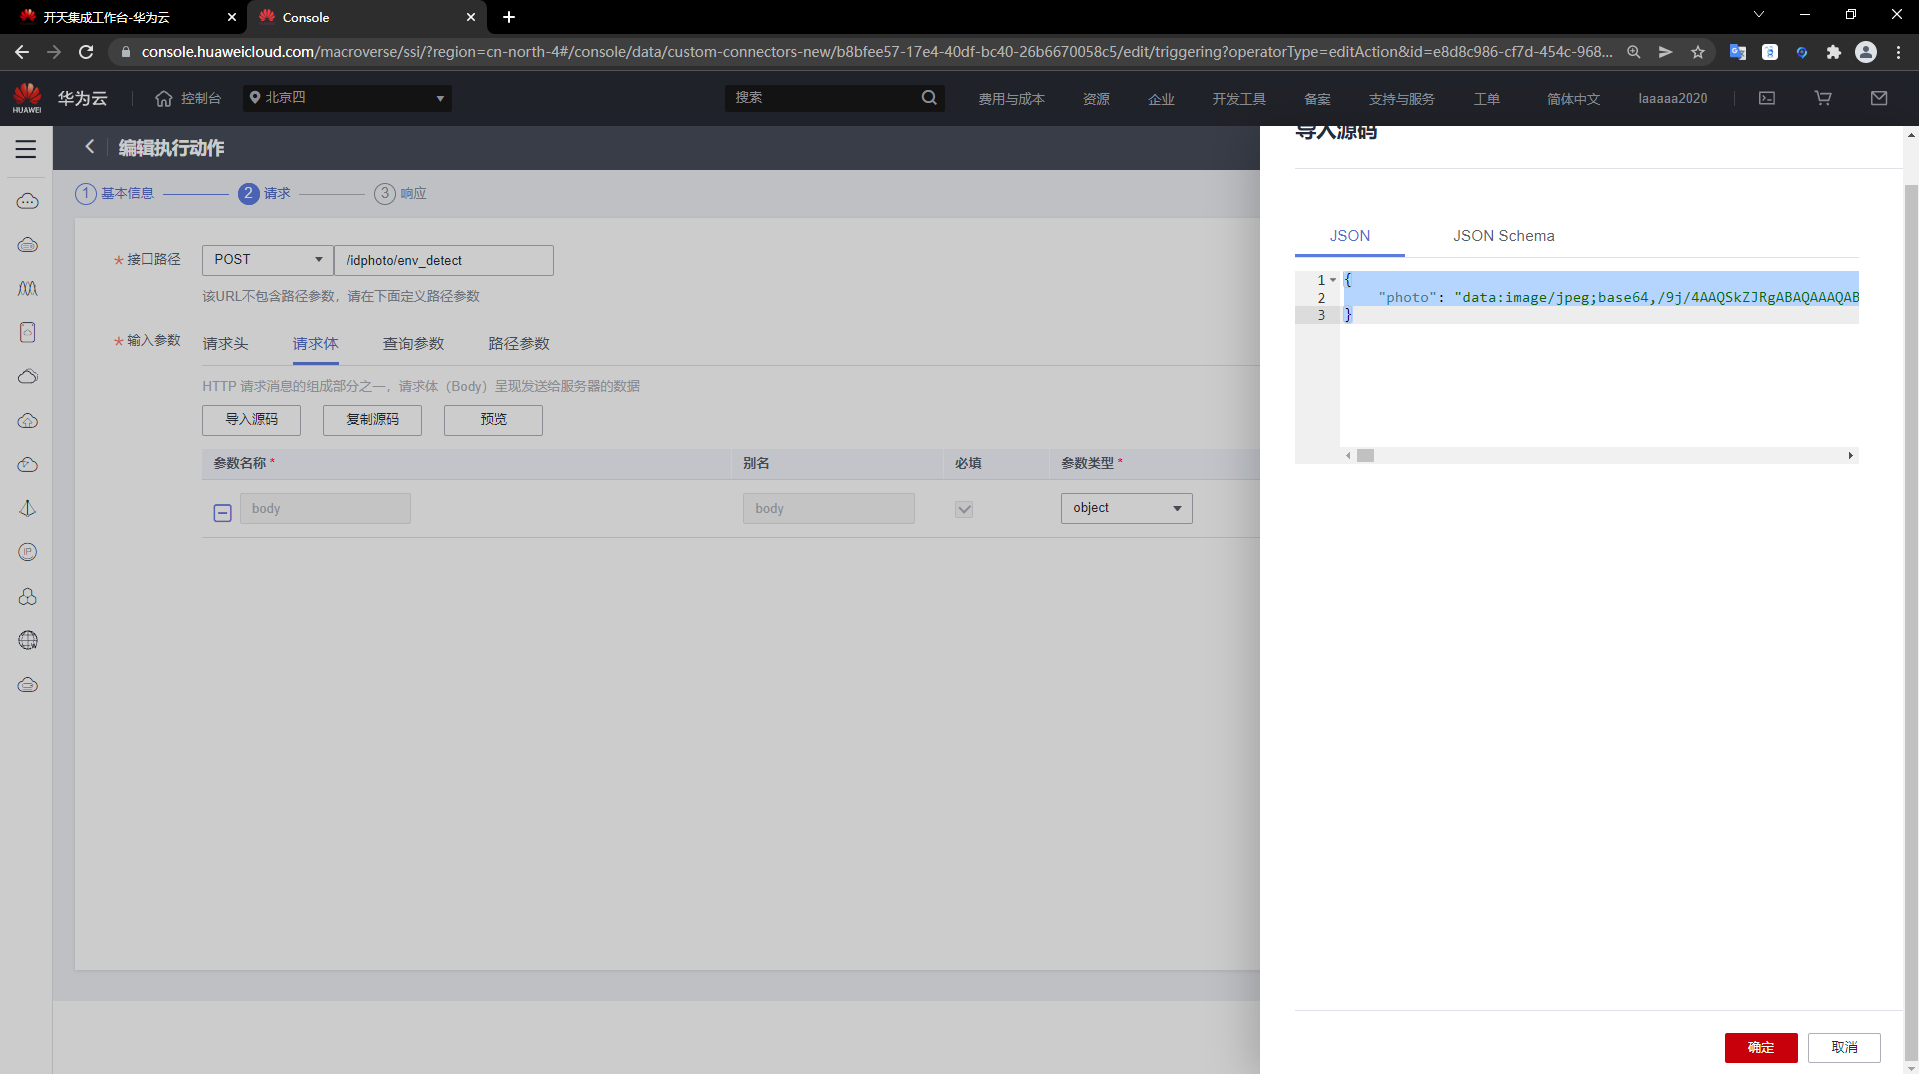This screenshot has width=1919, height=1074.
Task: Click the body parameter name field
Action: 325,508
